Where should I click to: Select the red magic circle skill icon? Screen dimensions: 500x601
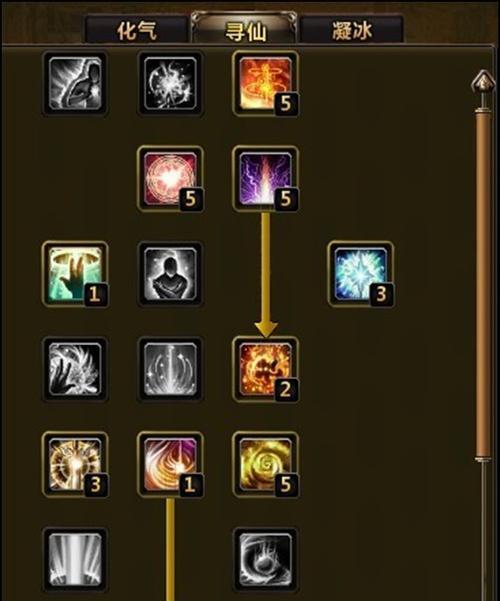tap(170, 178)
